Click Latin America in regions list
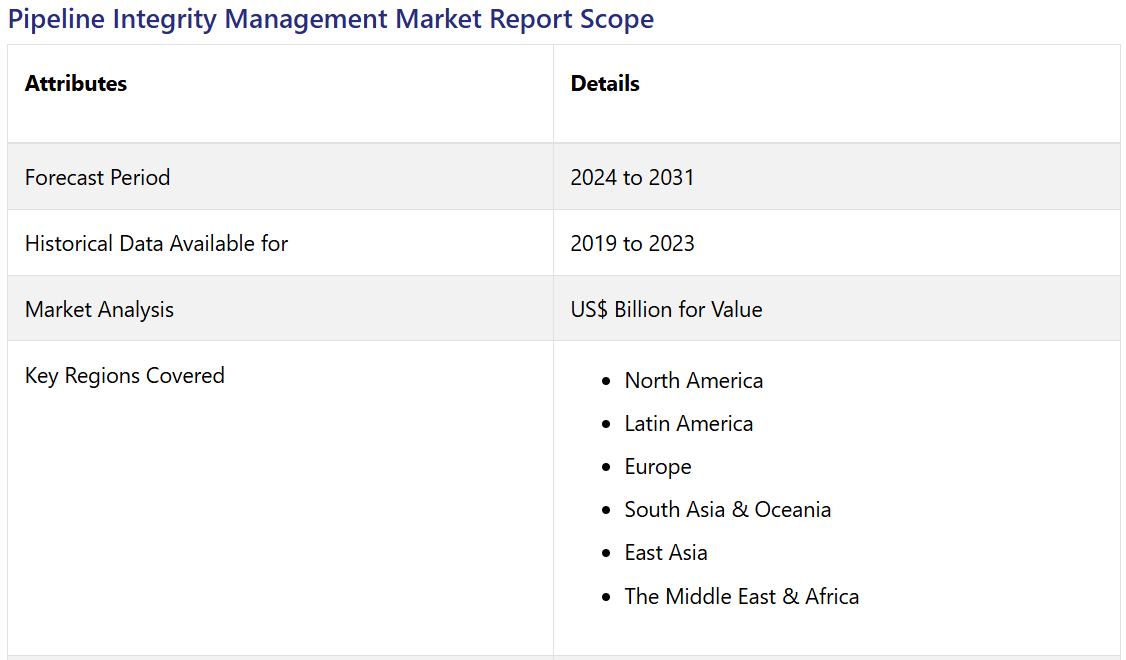Viewport: 1126px width, 660px height. 688,424
